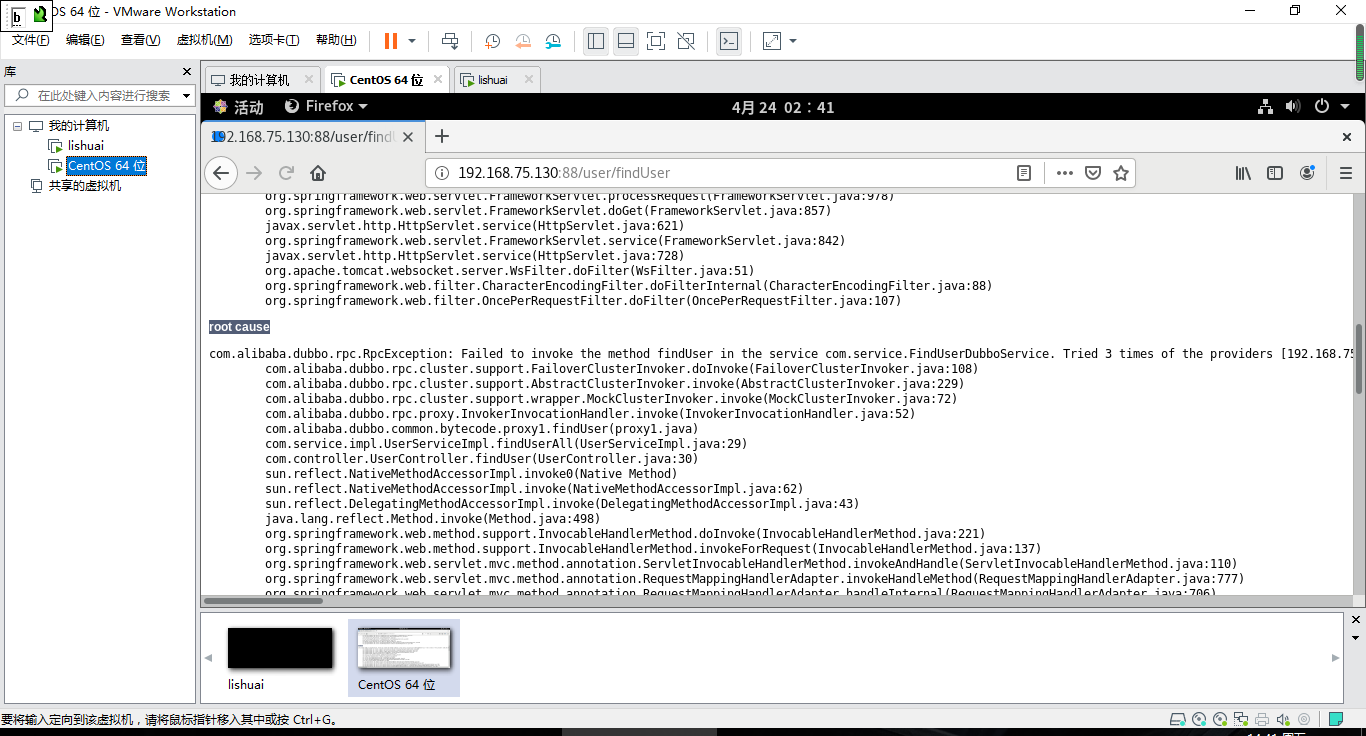Toggle VMware Unity mode

coord(686,41)
